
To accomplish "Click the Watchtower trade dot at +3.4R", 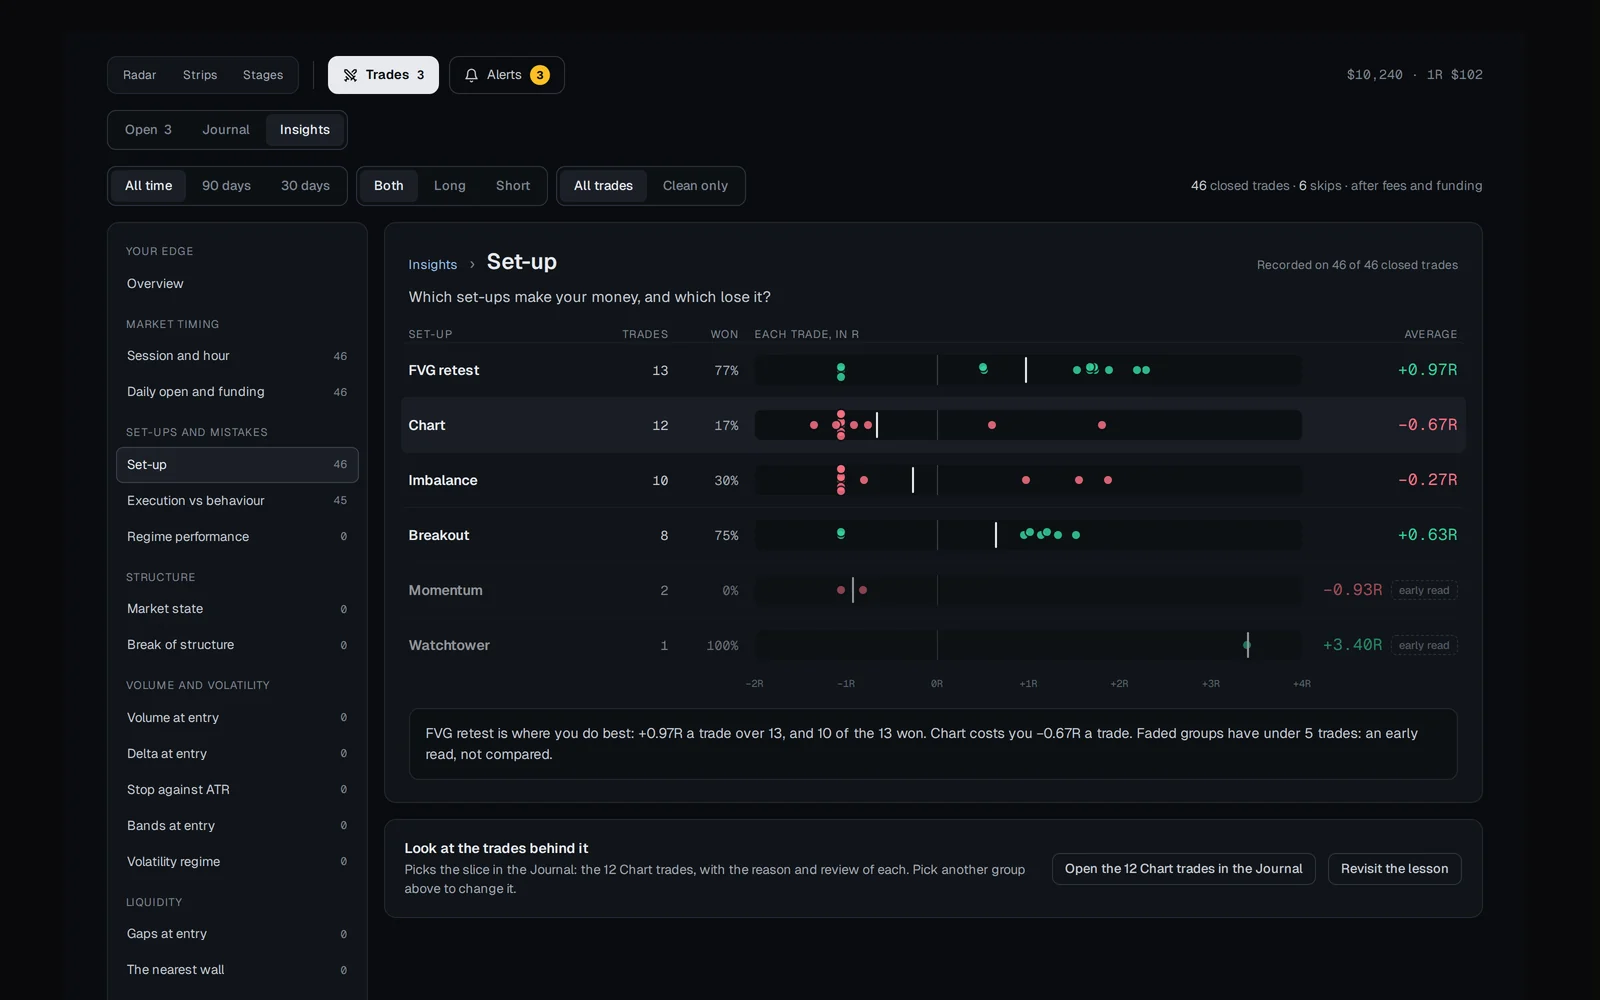I will (1247, 645).
